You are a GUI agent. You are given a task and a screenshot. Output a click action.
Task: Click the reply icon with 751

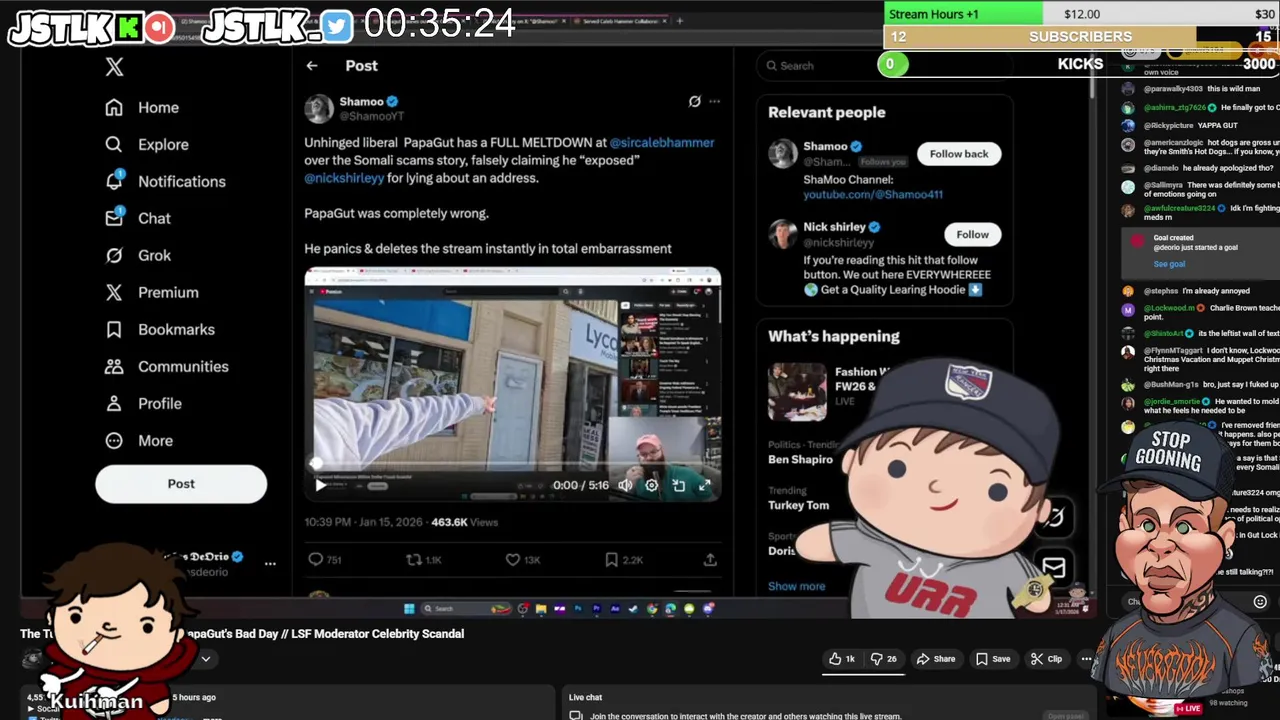(315, 560)
